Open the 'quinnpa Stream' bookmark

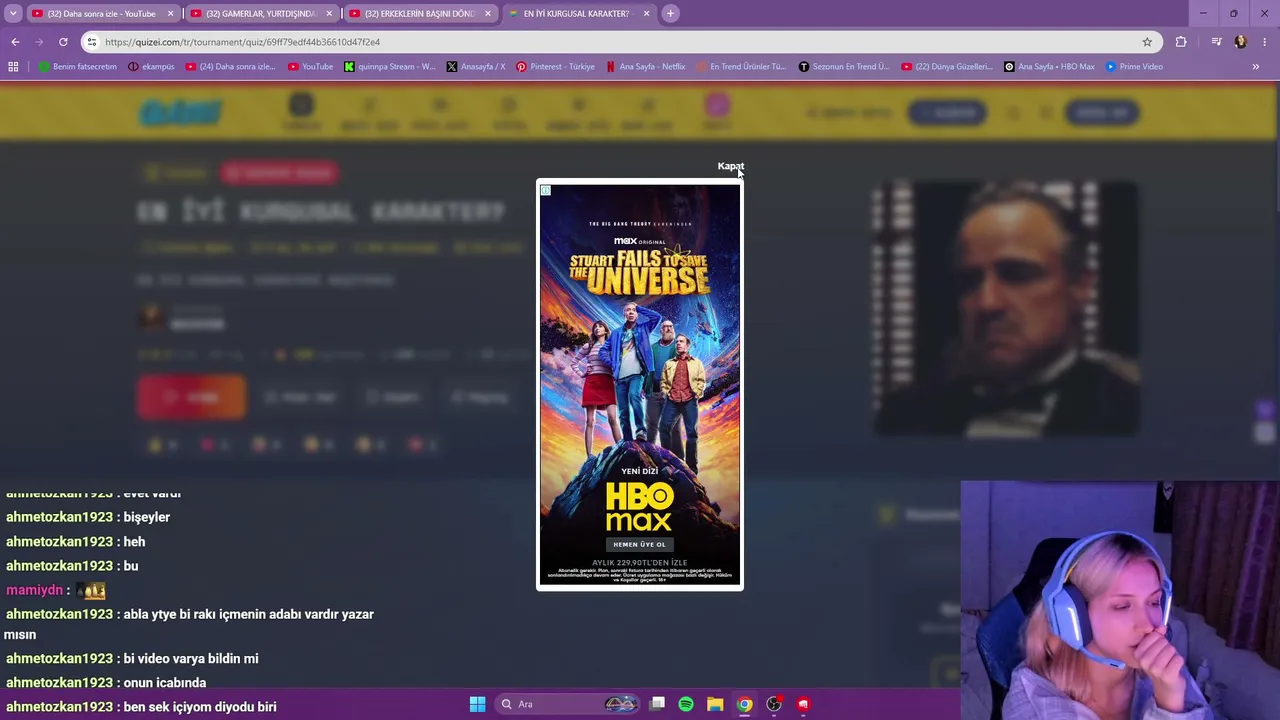pos(390,67)
